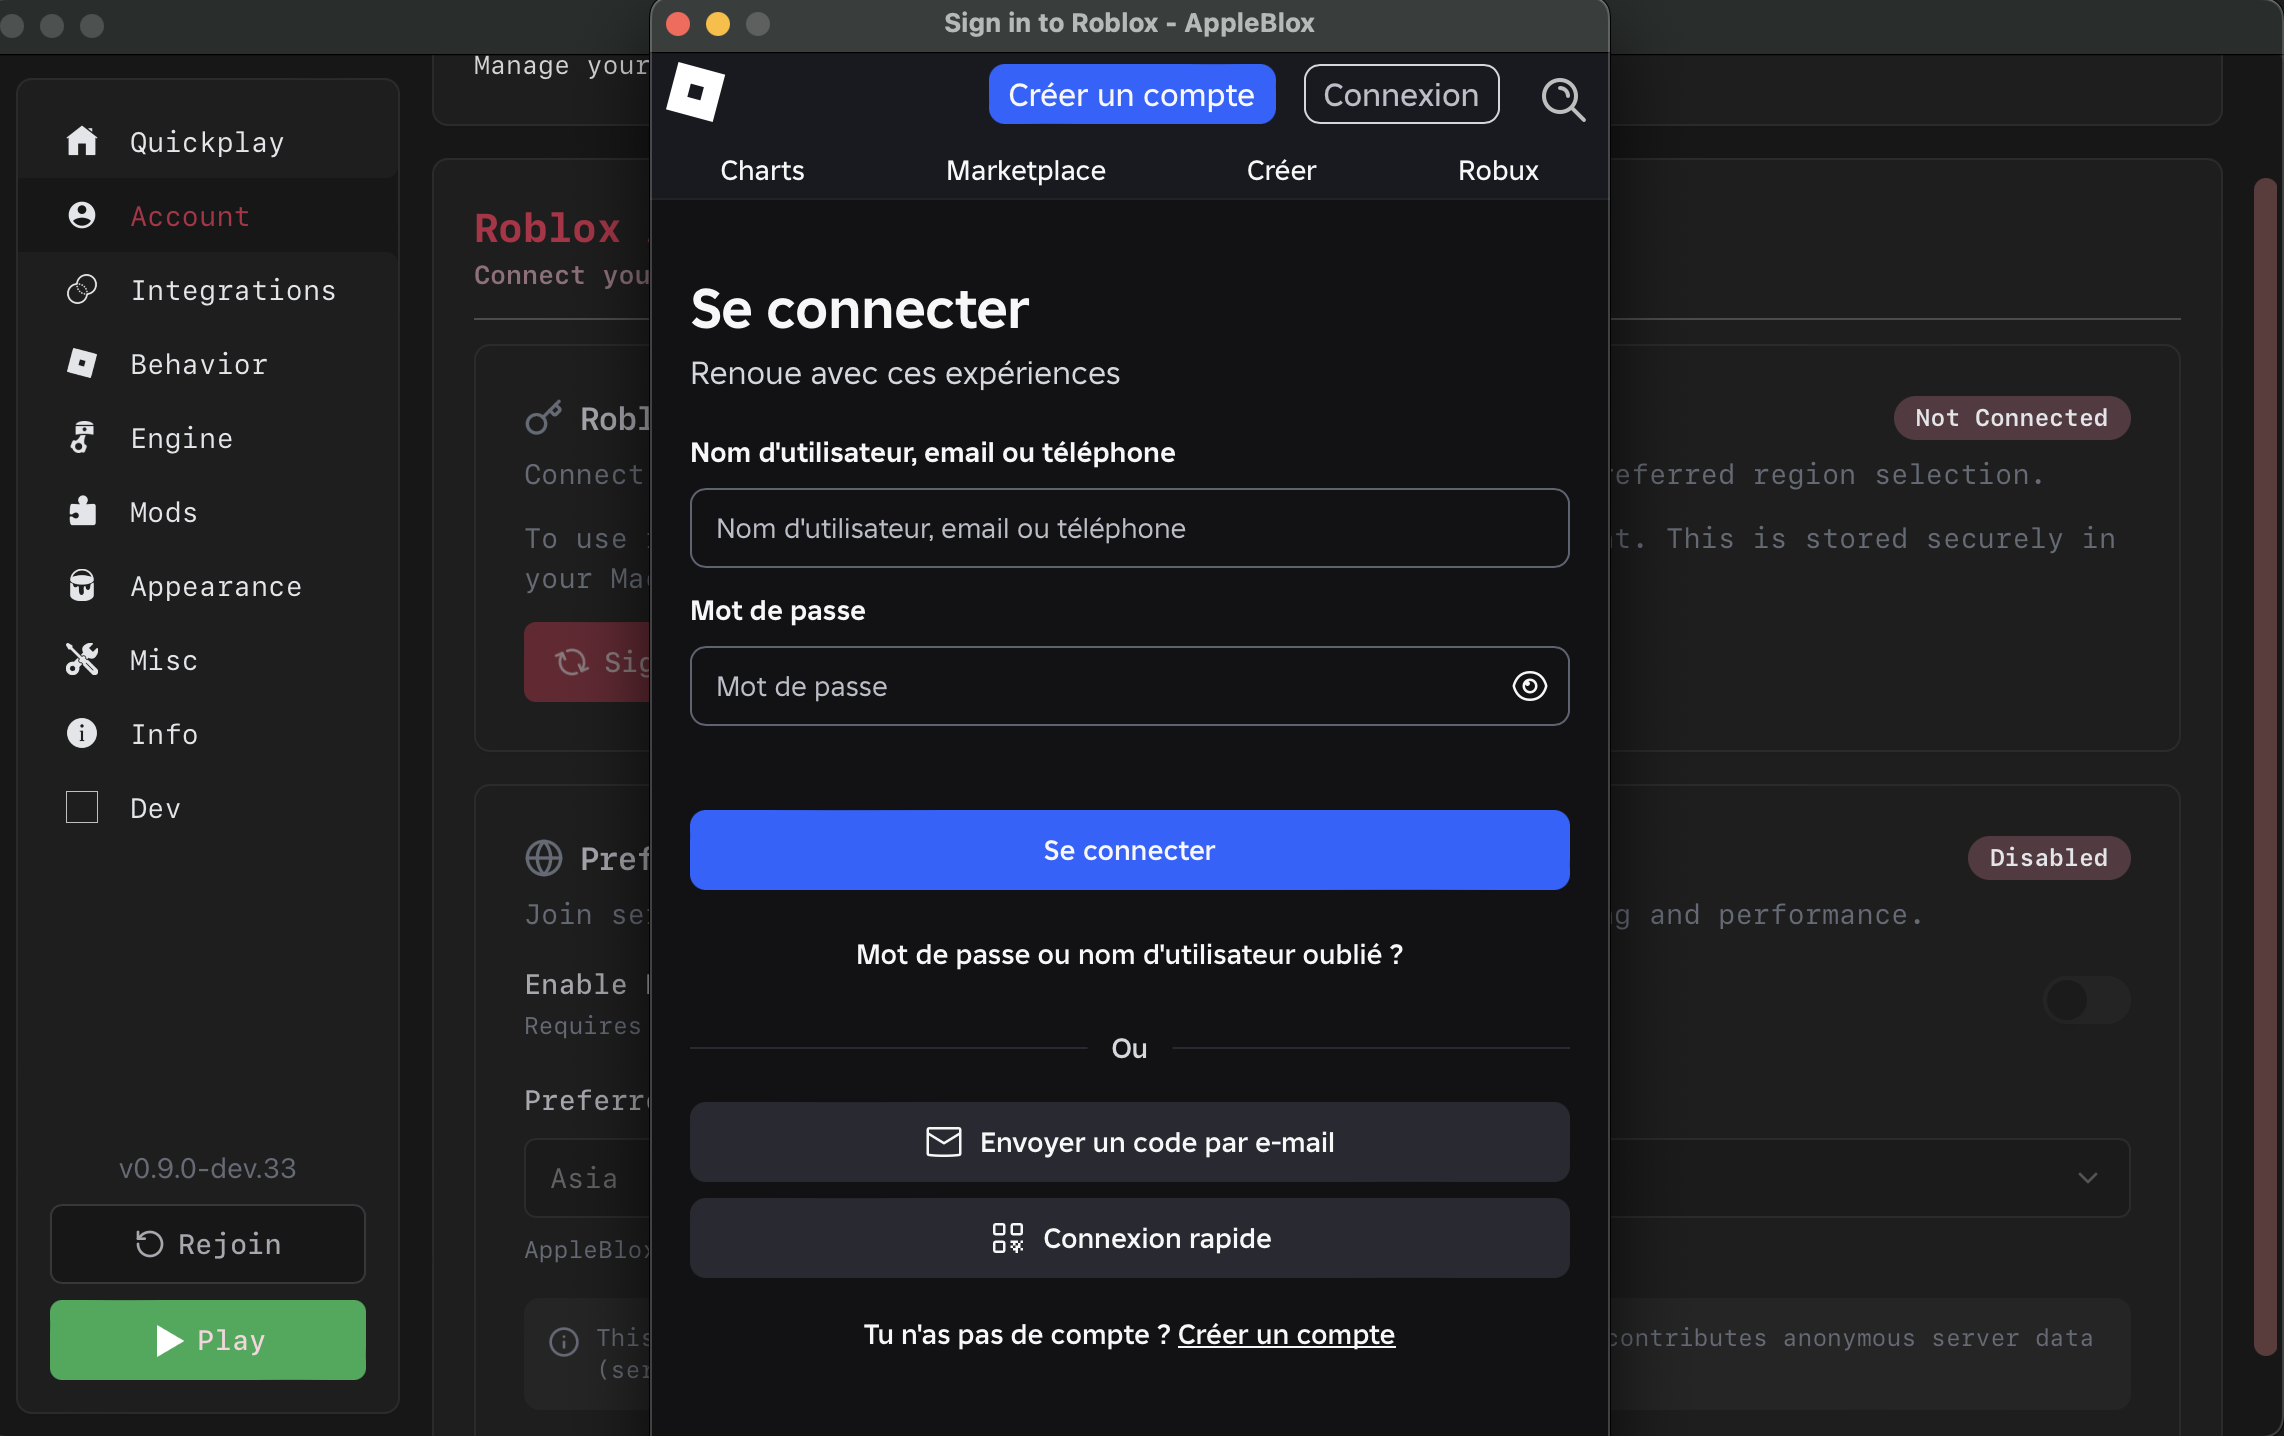Open the forgotten password link
The image size is (2284, 1436).
click(x=1128, y=954)
